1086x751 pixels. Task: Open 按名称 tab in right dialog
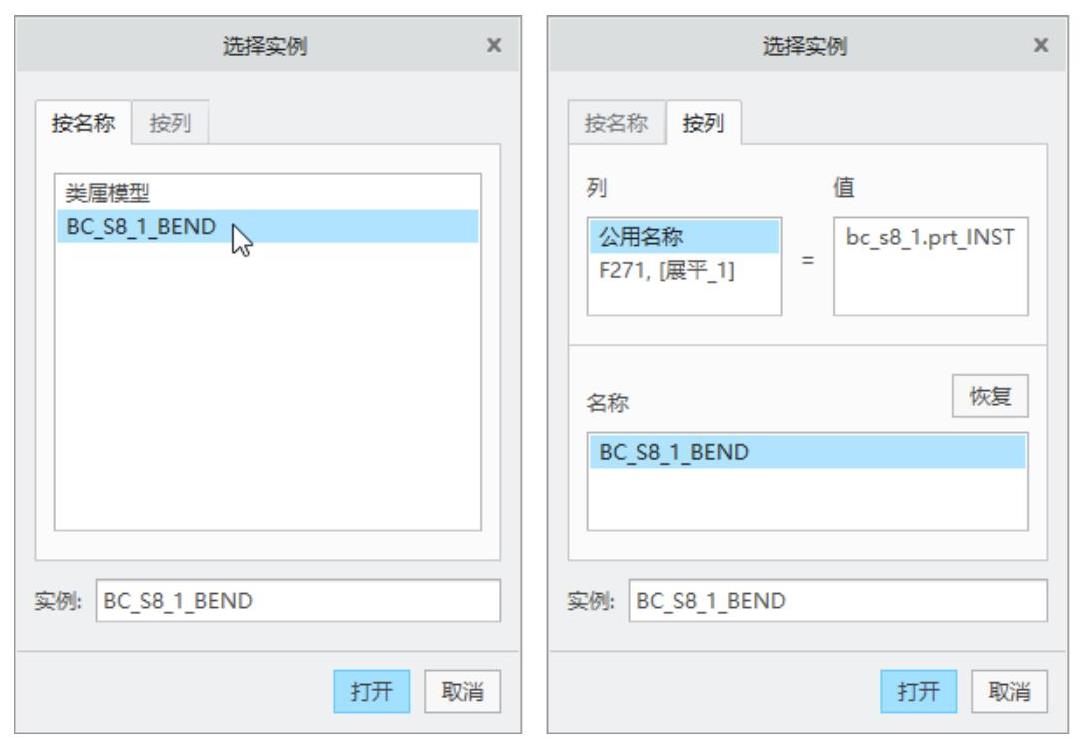pyautogui.click(x=616, y=124)
